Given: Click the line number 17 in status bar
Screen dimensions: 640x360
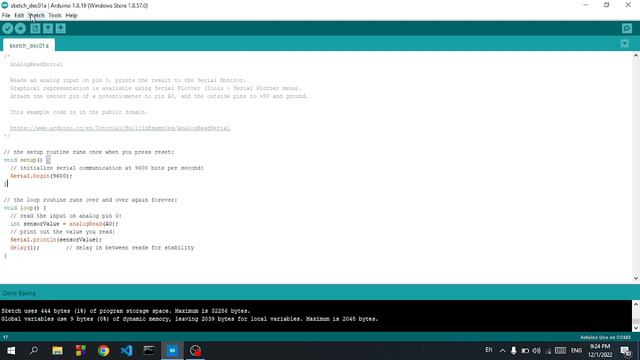Looking at the screenshot, I should tap(6, 338).
